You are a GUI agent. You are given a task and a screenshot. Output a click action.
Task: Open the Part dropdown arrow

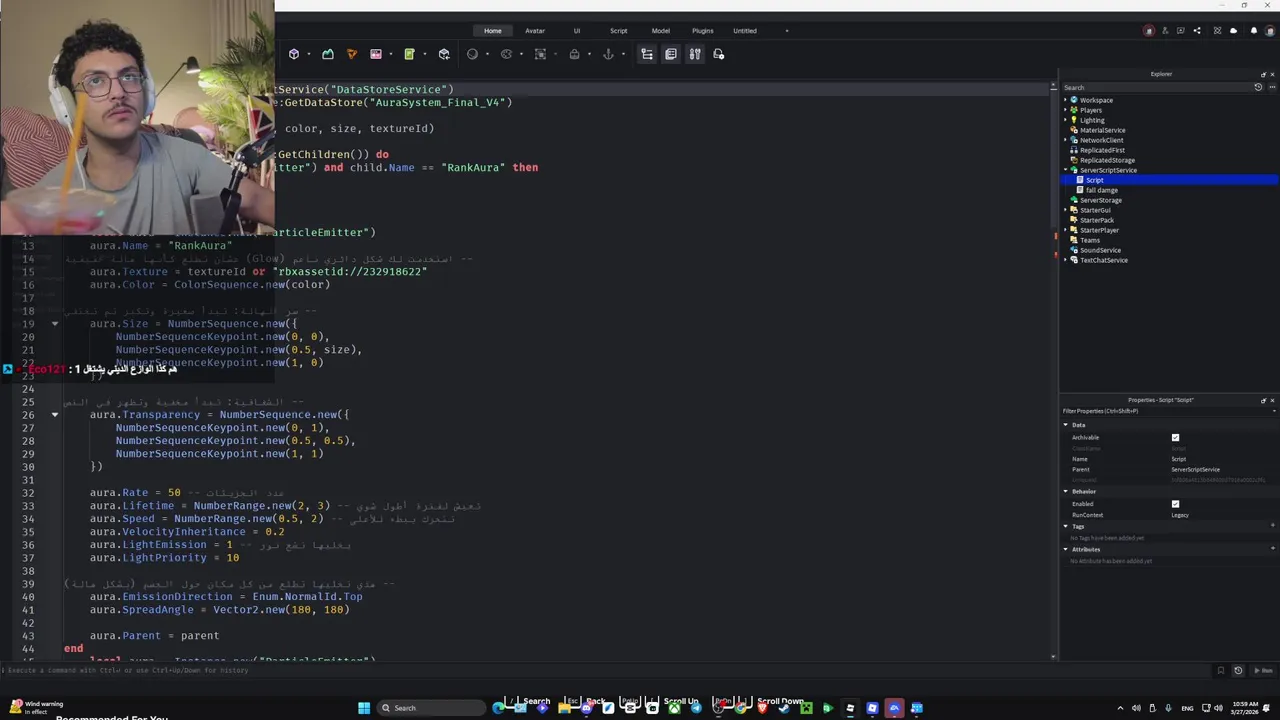tap(309, 54)
